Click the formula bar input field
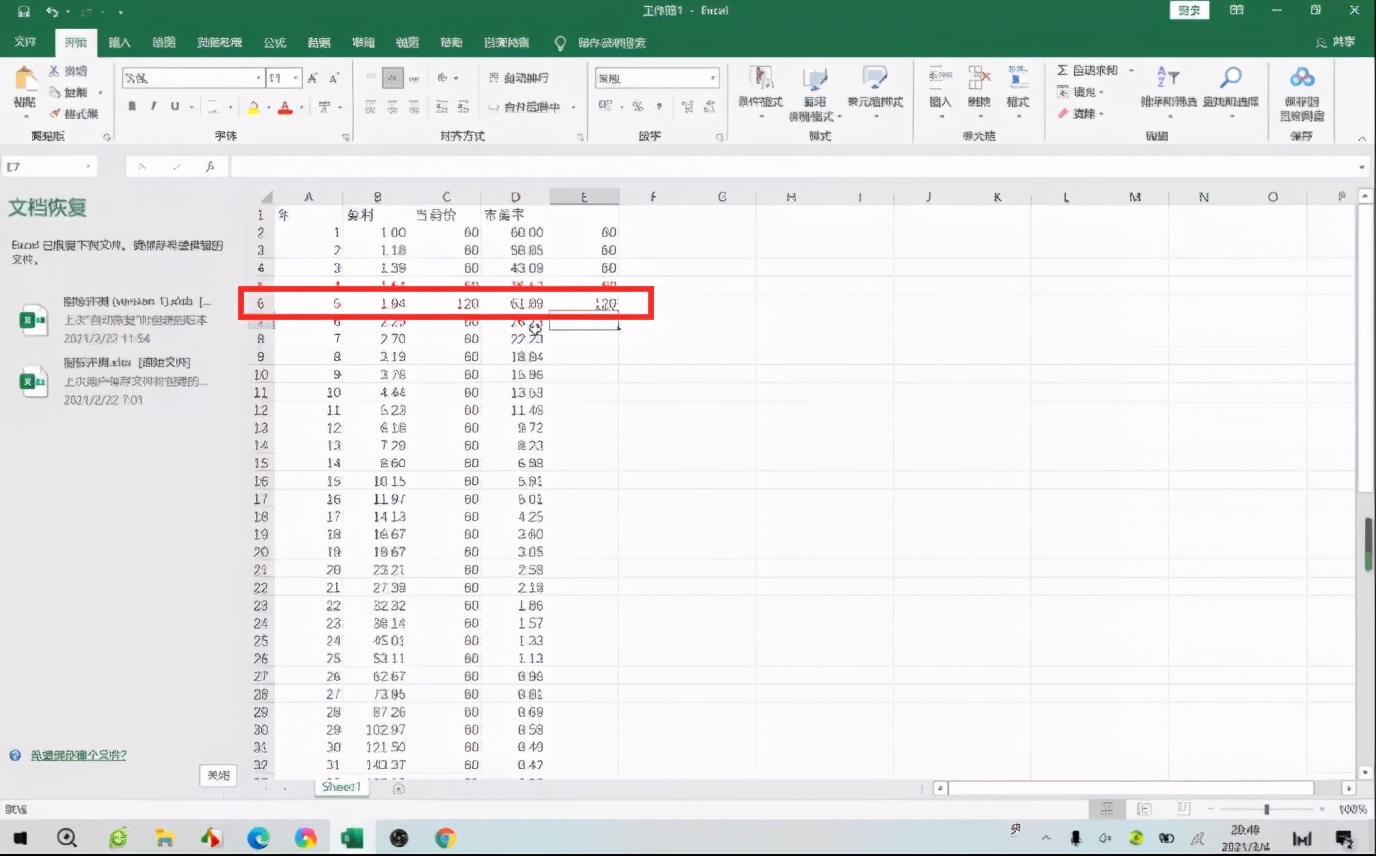Image resolution: width=1376 pixels, height=856 pixels. pos(790,167)
